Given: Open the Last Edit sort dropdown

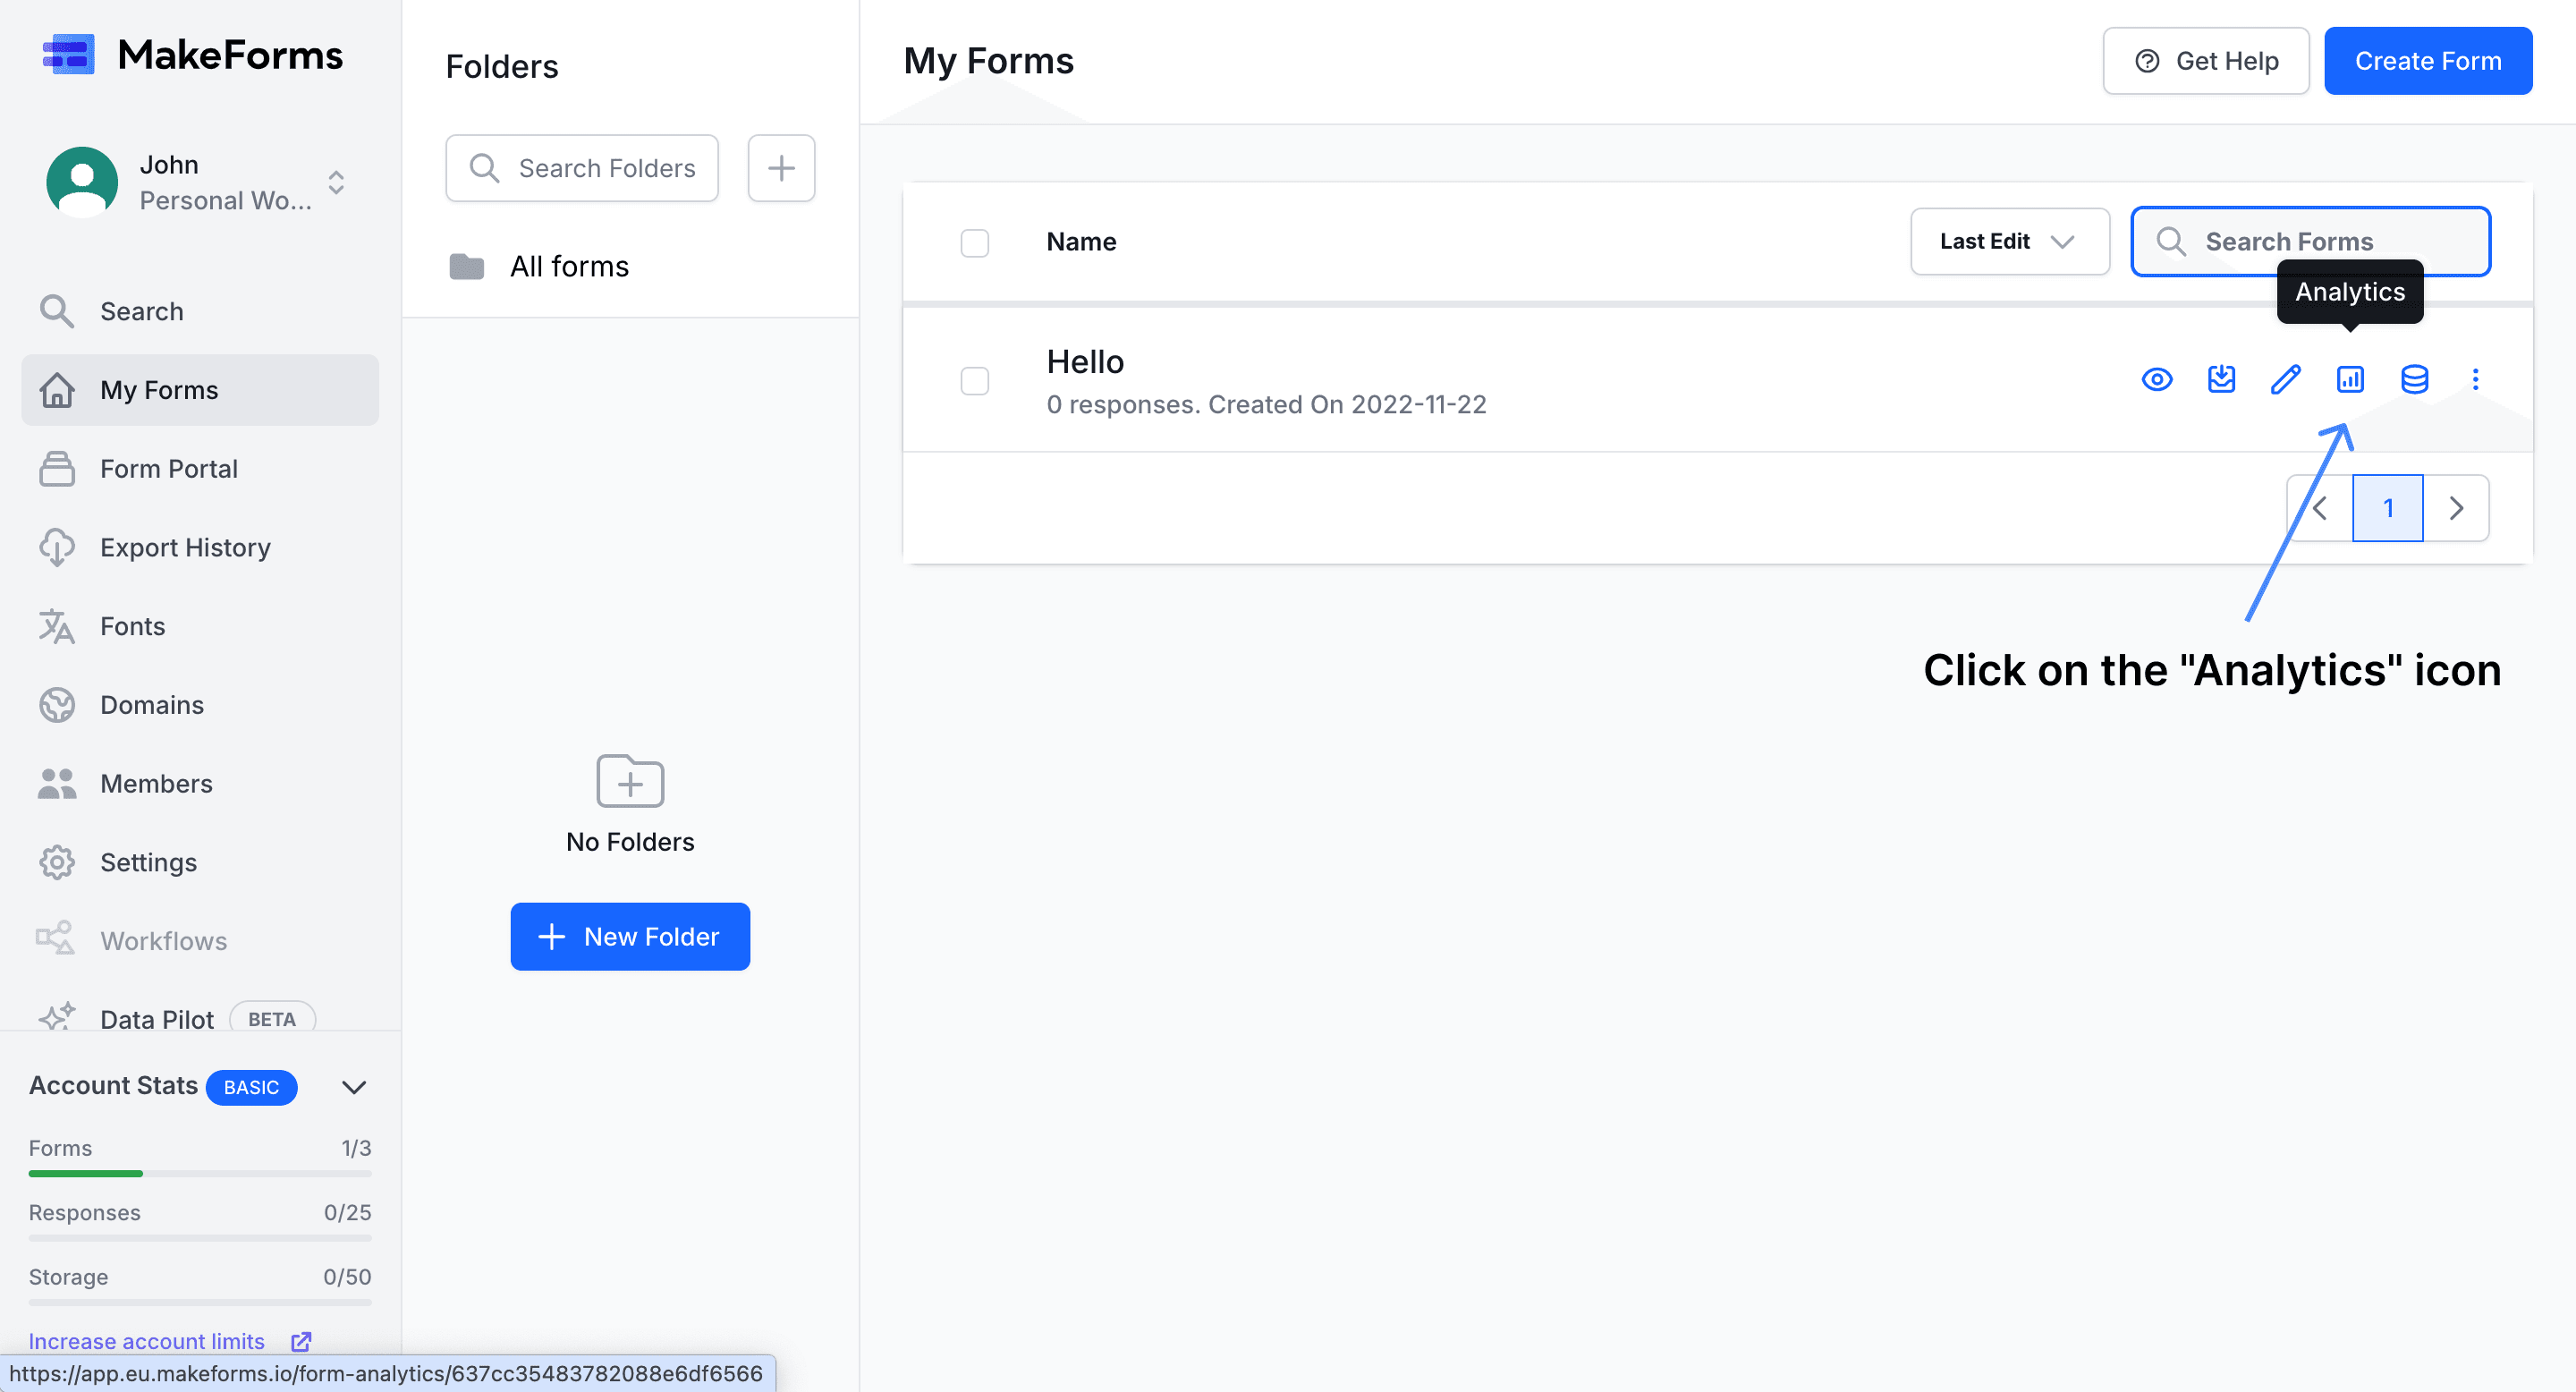Looking at the screenshot, I should tap(2010, 241).
